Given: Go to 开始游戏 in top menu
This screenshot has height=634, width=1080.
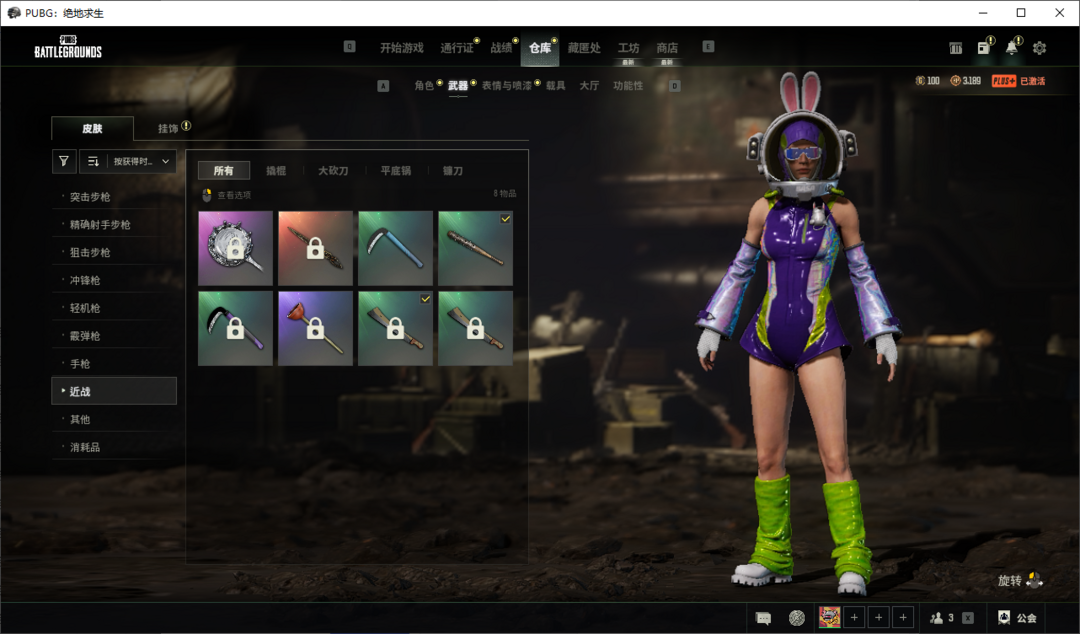Looking at the screenshot, I should [402, 48].
